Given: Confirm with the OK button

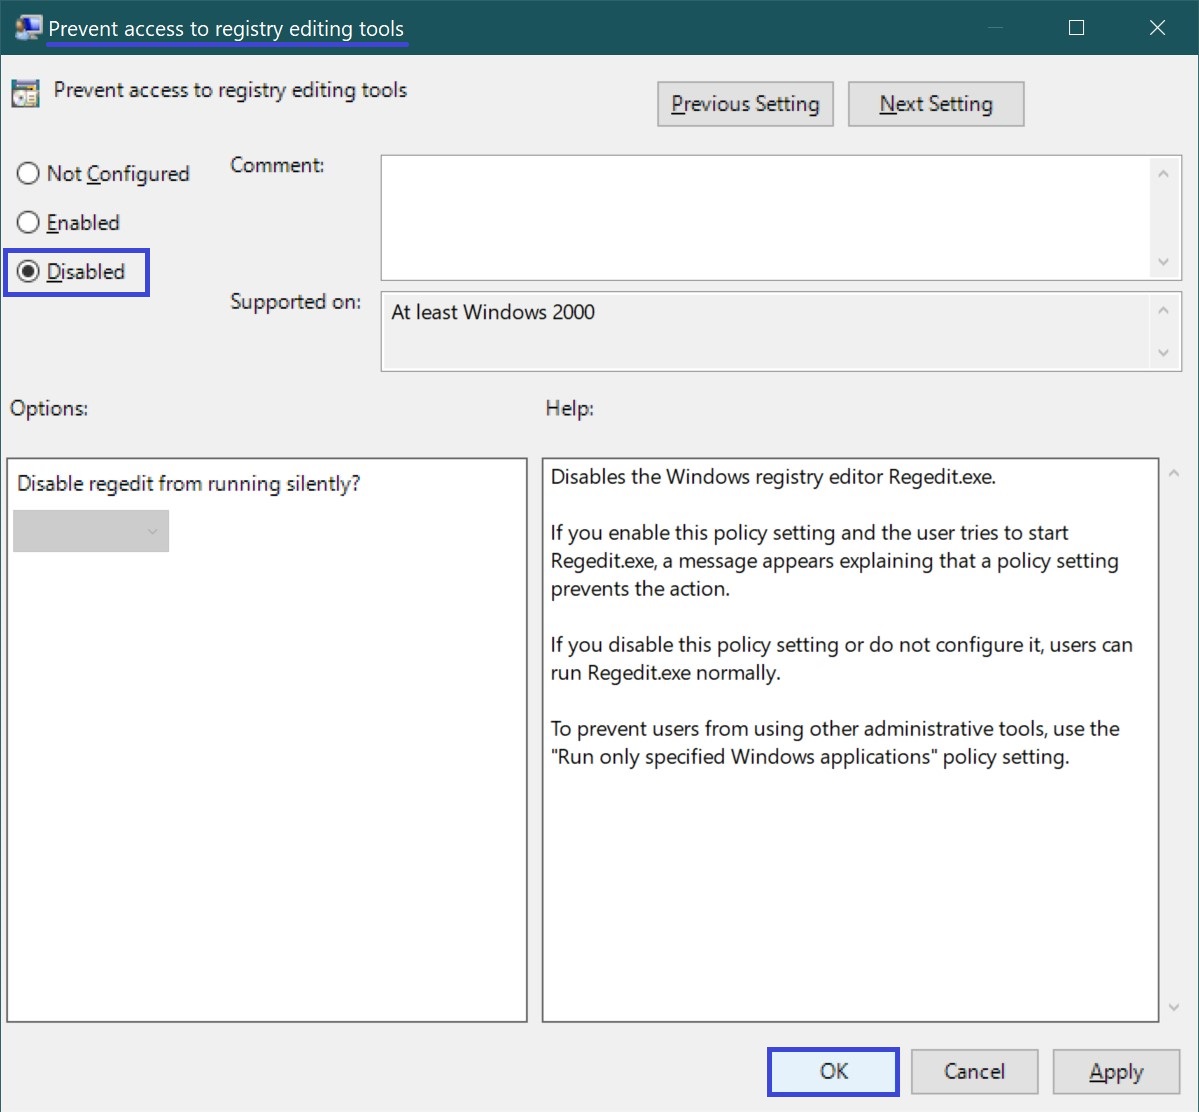Looking at the screenshot, I should tap(833, 1071).
